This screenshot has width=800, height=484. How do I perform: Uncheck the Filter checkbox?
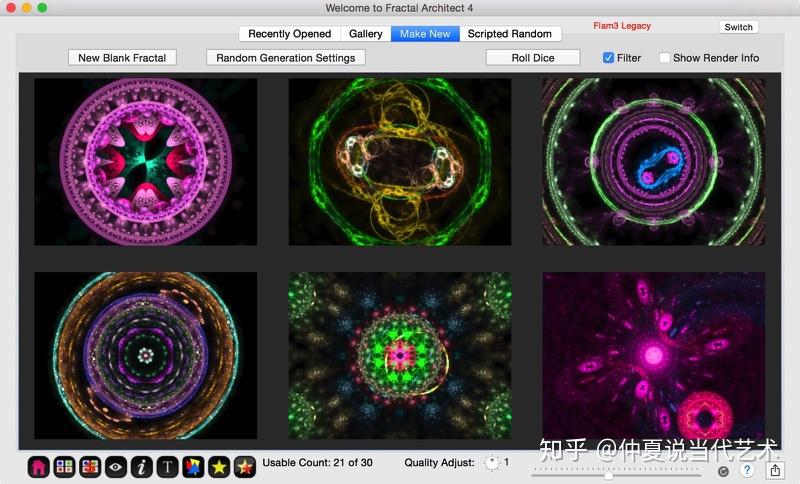[608, 58]
